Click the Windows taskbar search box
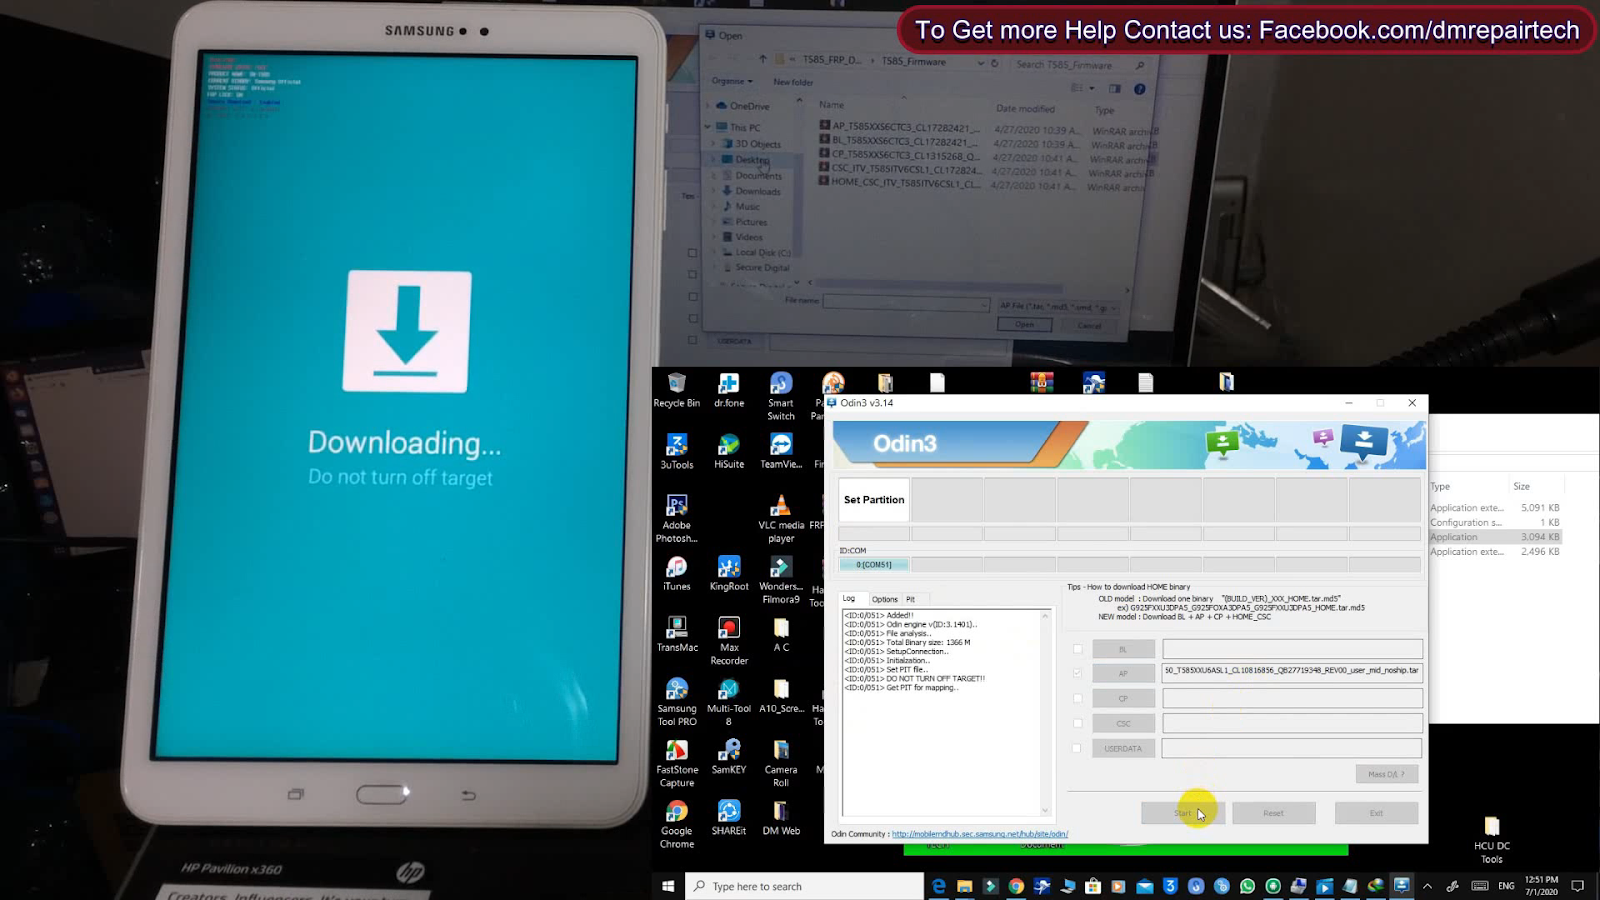The height and width of the screenshot is (900, 1600). (804, 886)
